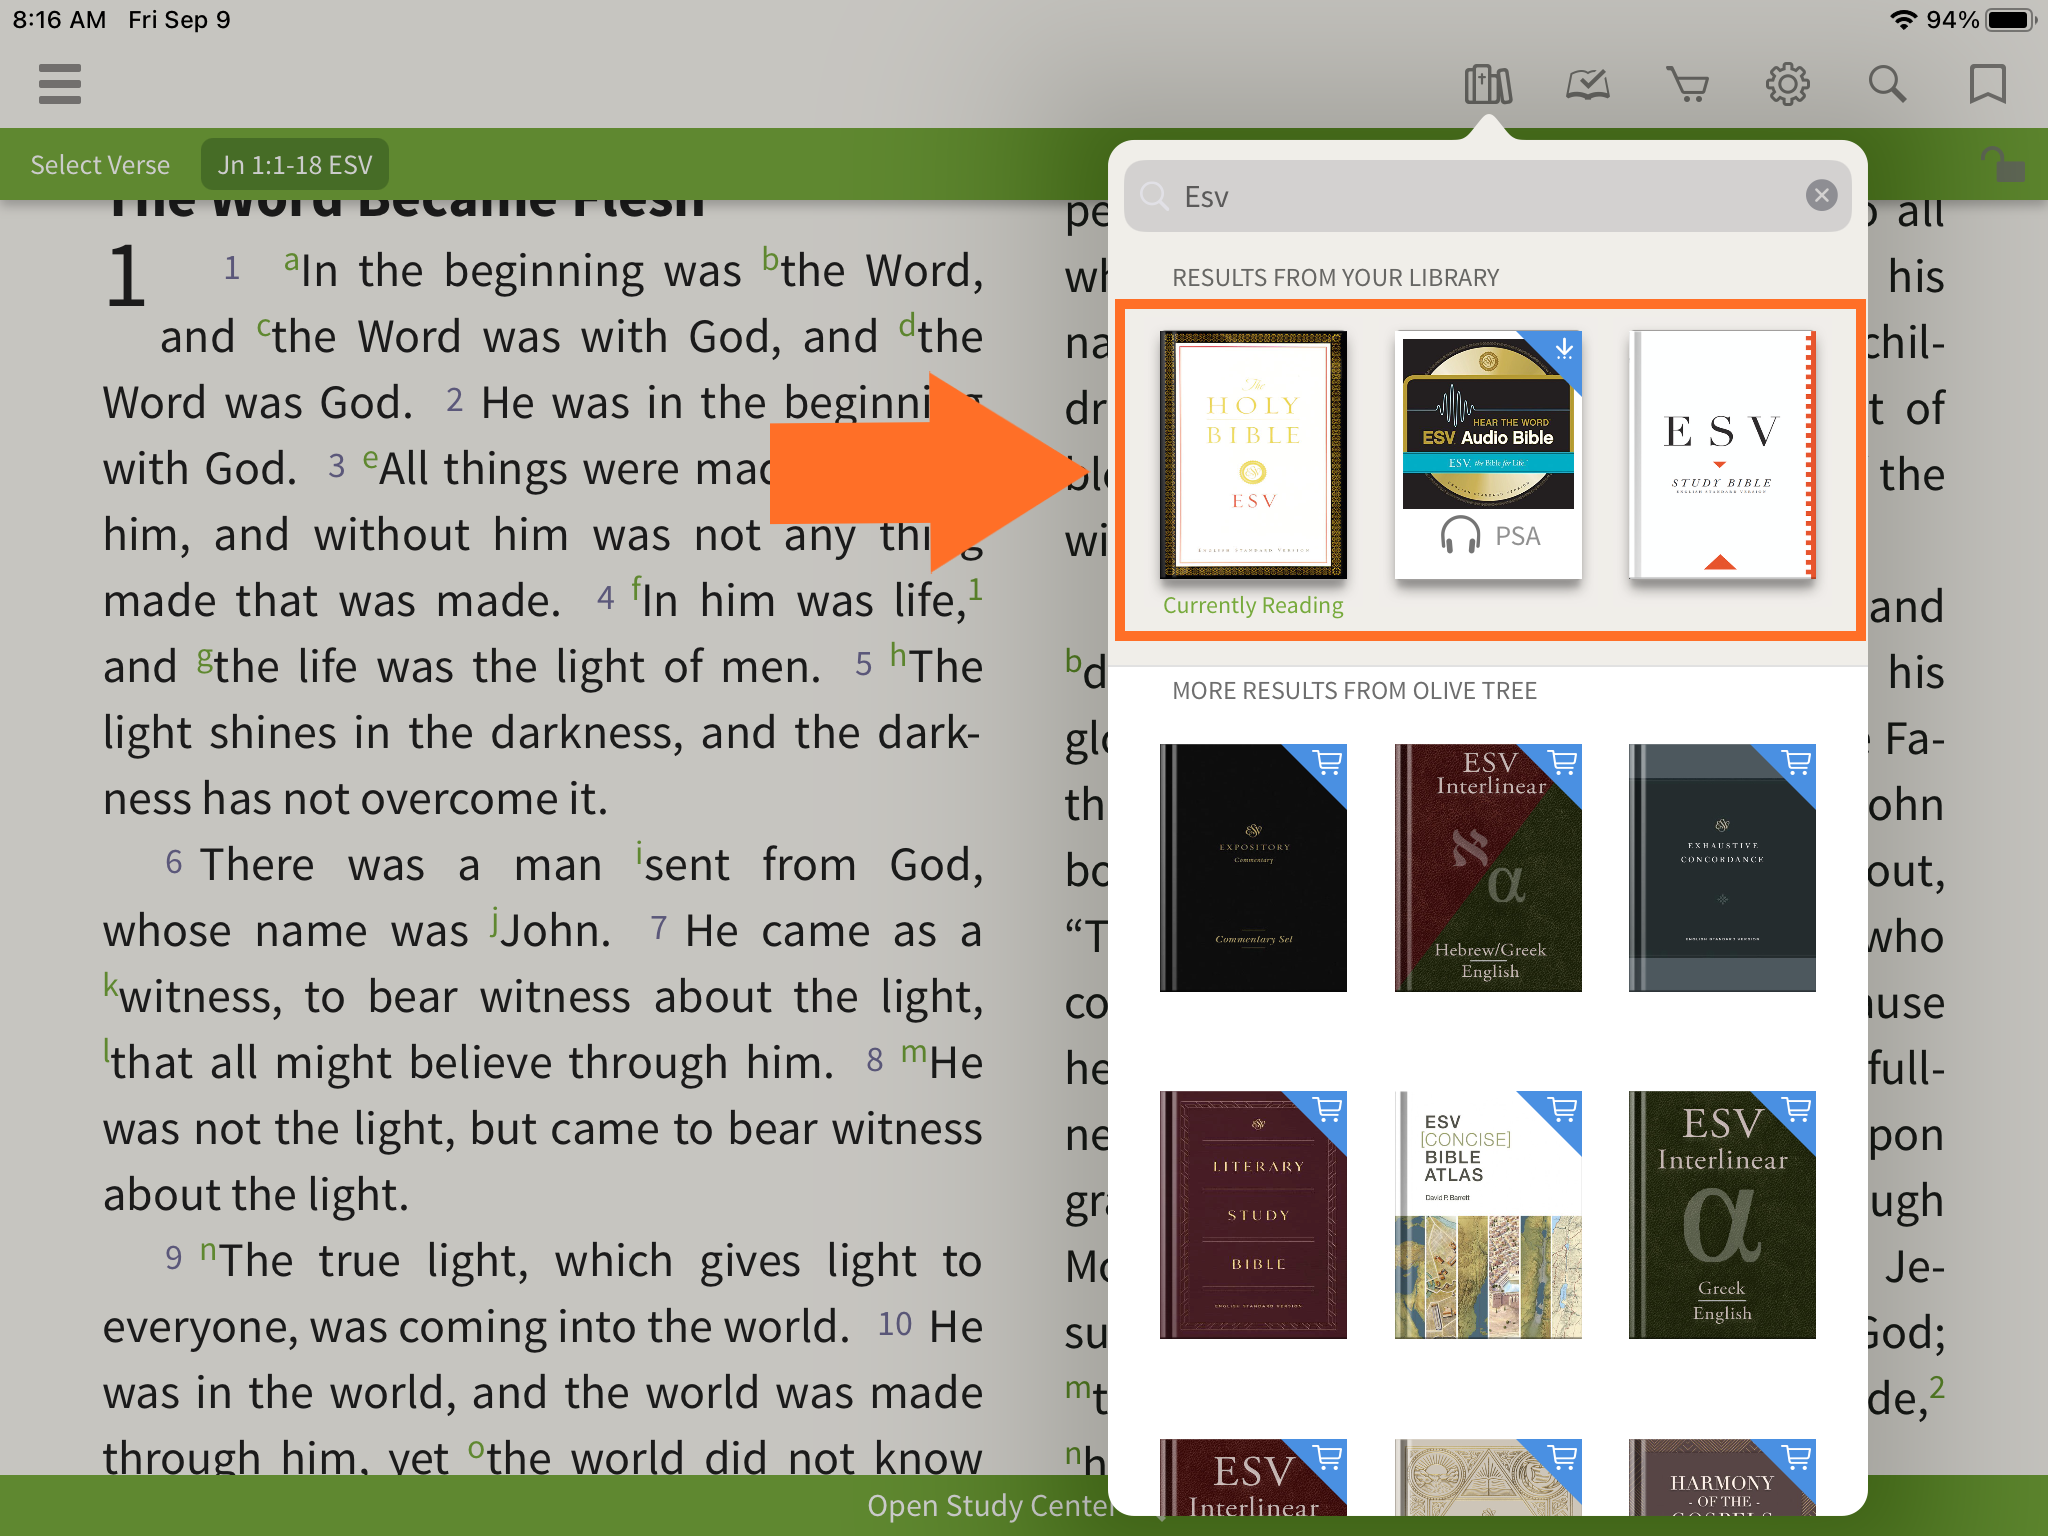Viewport: 2048px width, 1536px height.
Task: Tap footnote marker j before John
Action: click(494, 921)
